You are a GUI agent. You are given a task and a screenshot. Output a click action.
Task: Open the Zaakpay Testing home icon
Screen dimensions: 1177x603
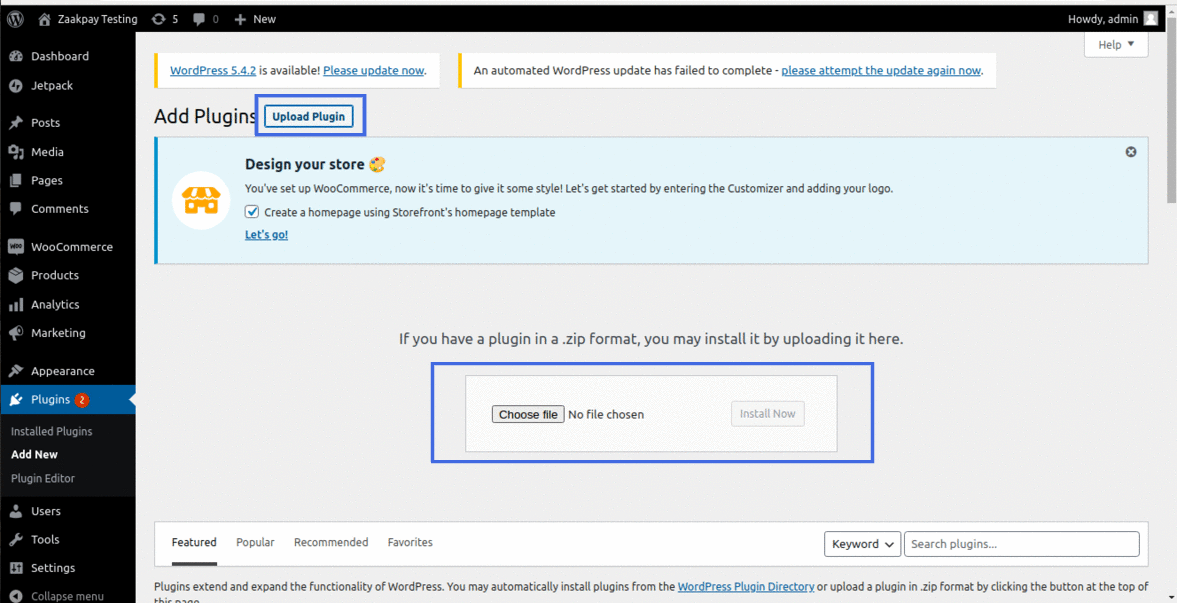coord(44,20)
